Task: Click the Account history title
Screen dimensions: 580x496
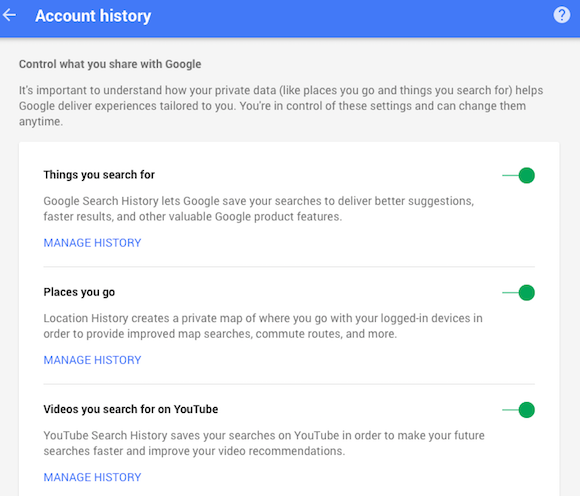Action: [93, 16]
